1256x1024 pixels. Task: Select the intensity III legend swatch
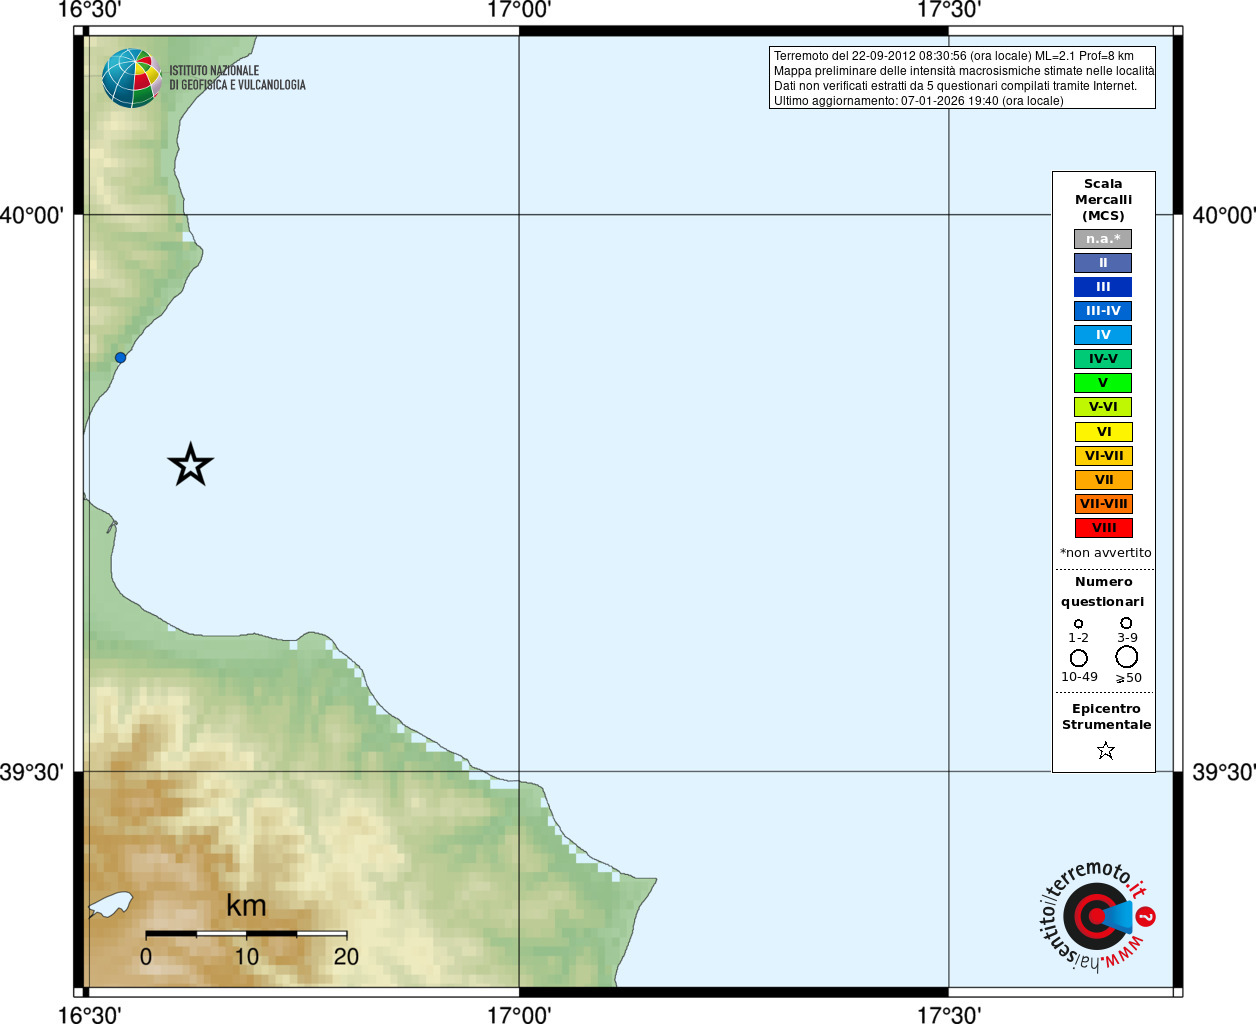click(1103, 287)
